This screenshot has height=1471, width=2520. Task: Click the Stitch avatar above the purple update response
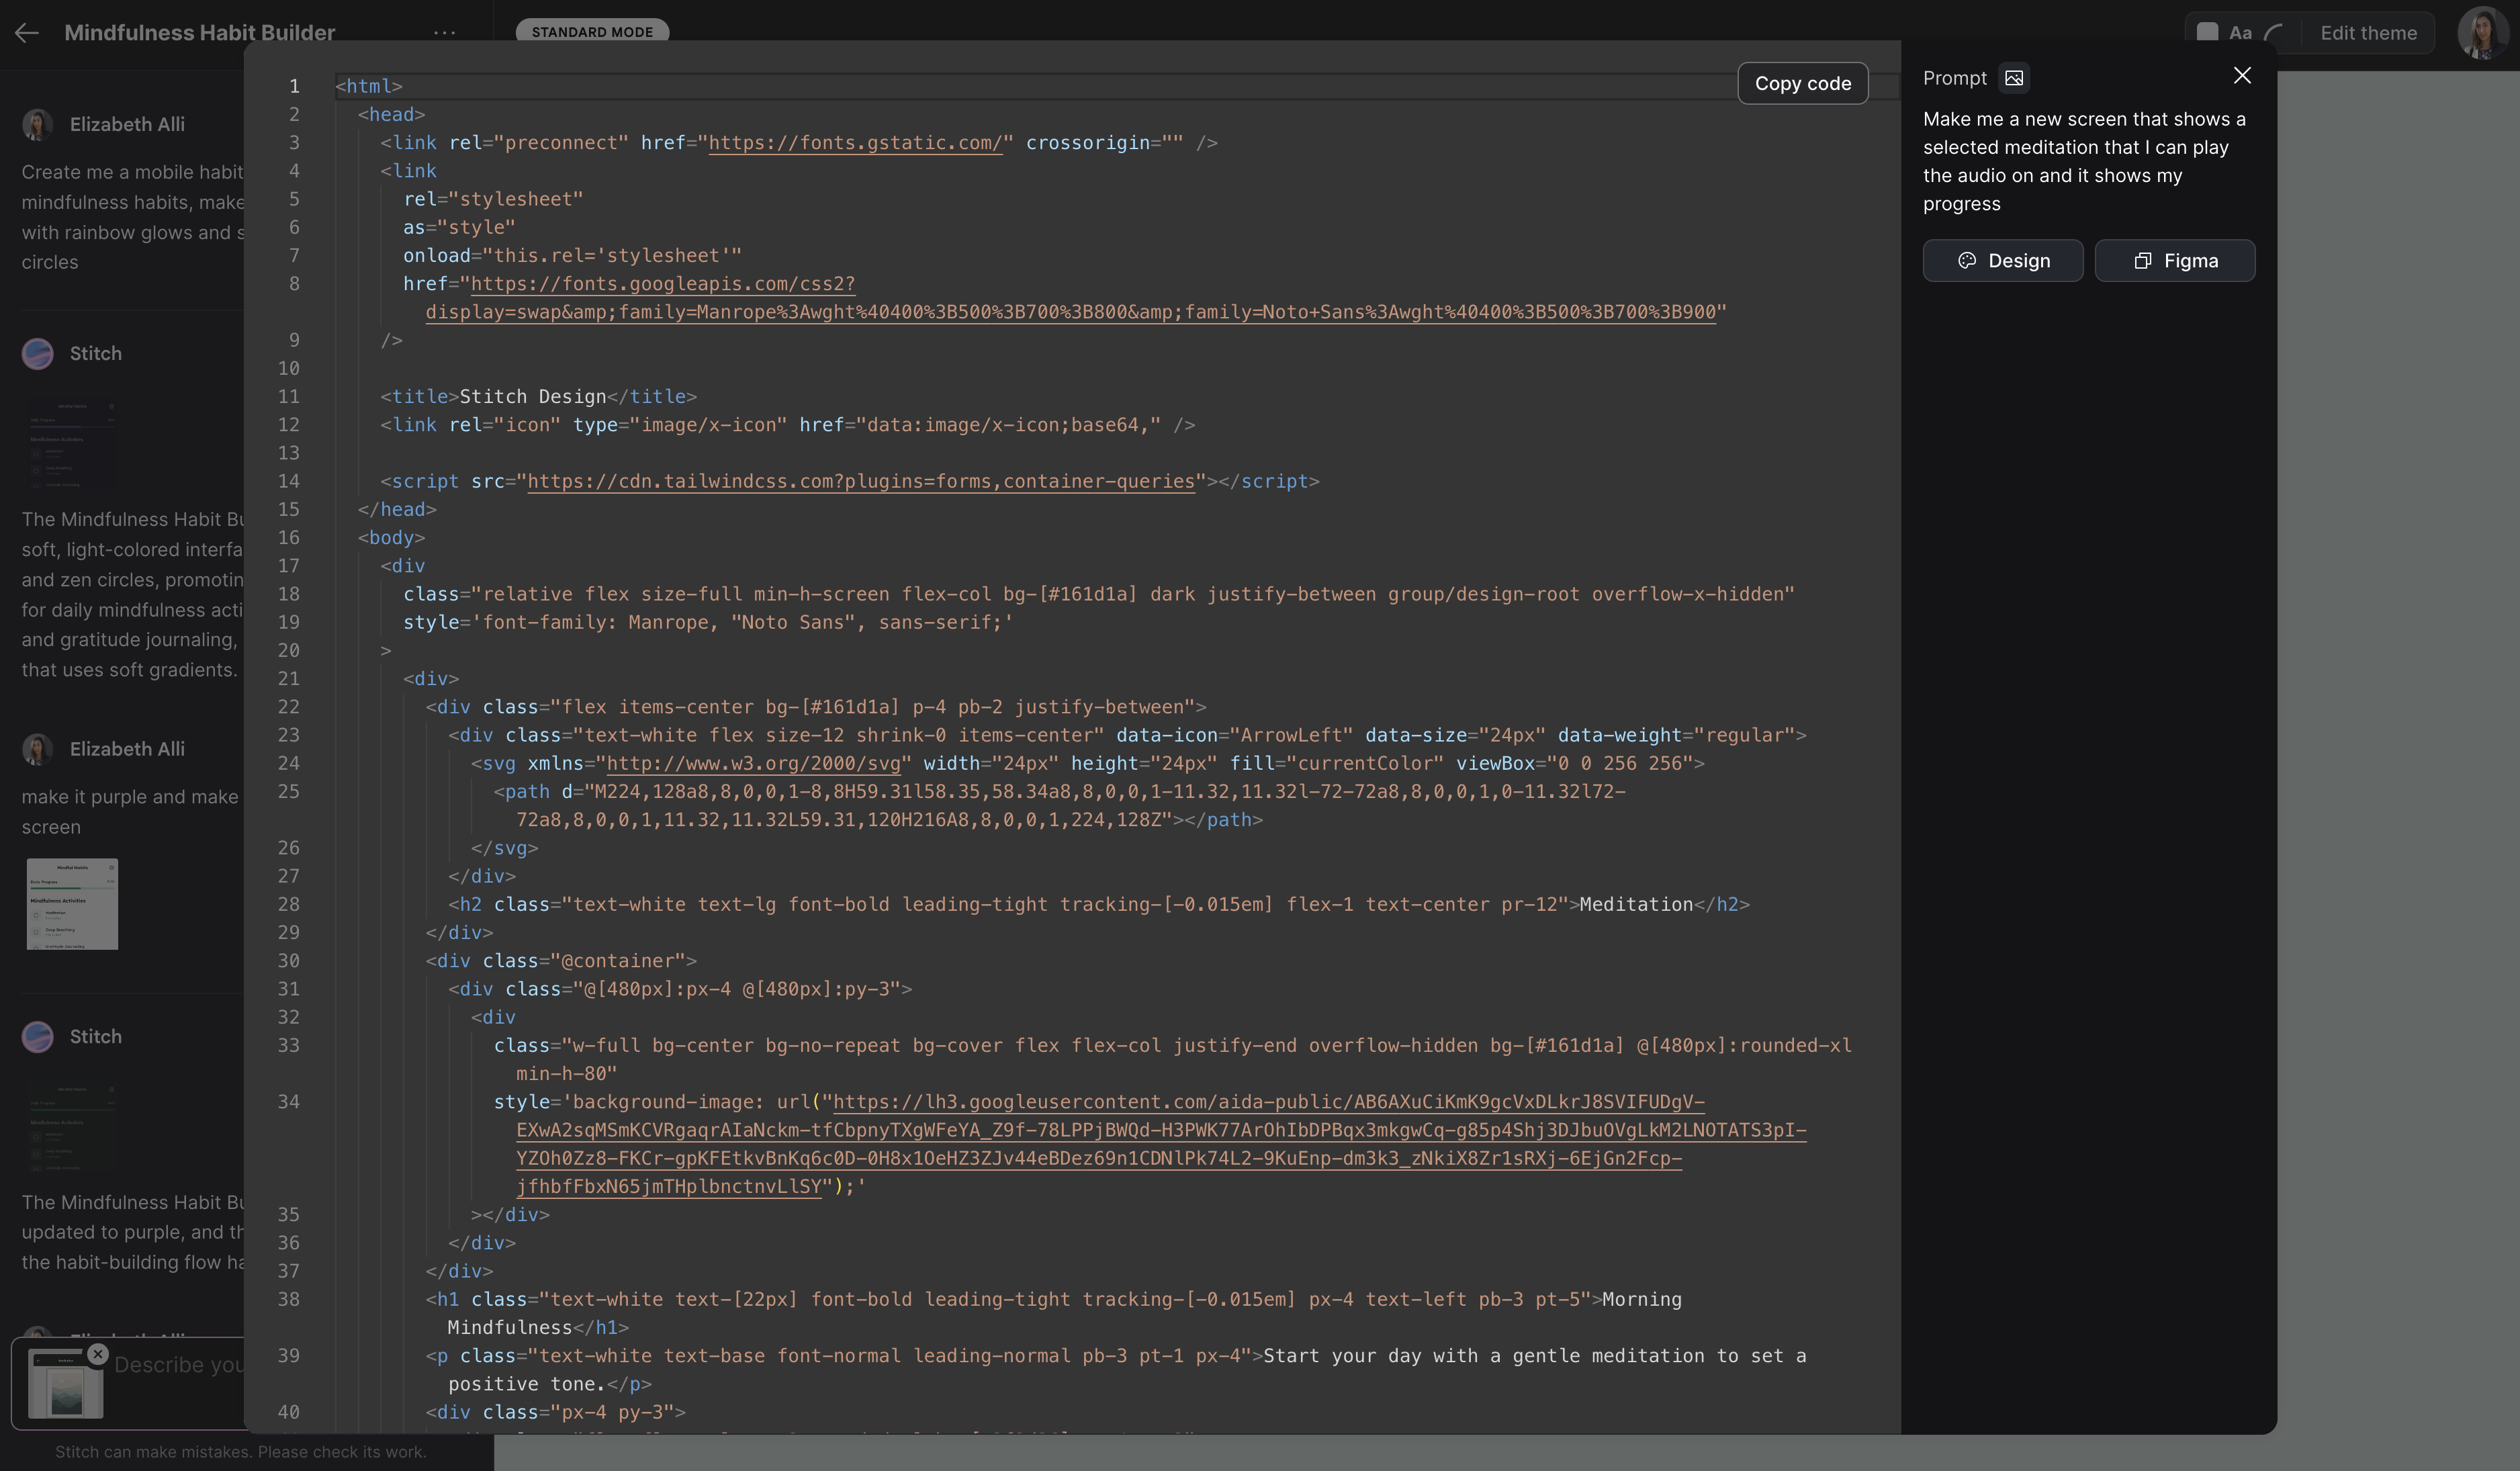(x=38, y=1036)
